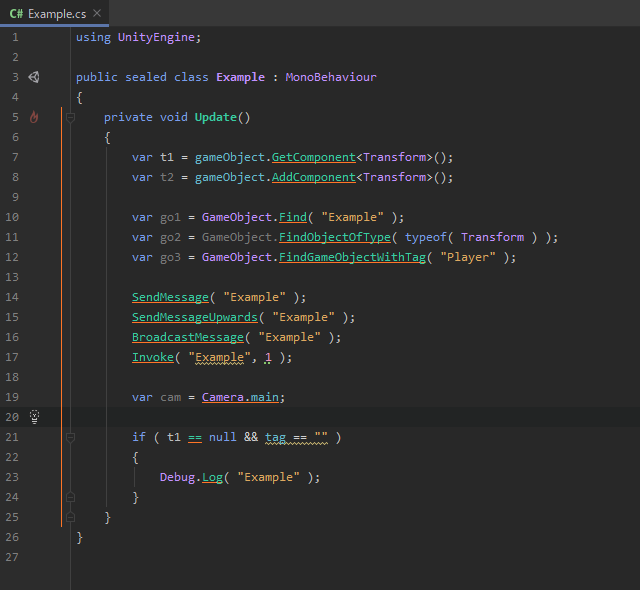The height and width of the screenshot is (590, 640).
Task: Click the "Player" string literal
Action: pyautogui.click(x=468, y=257)
